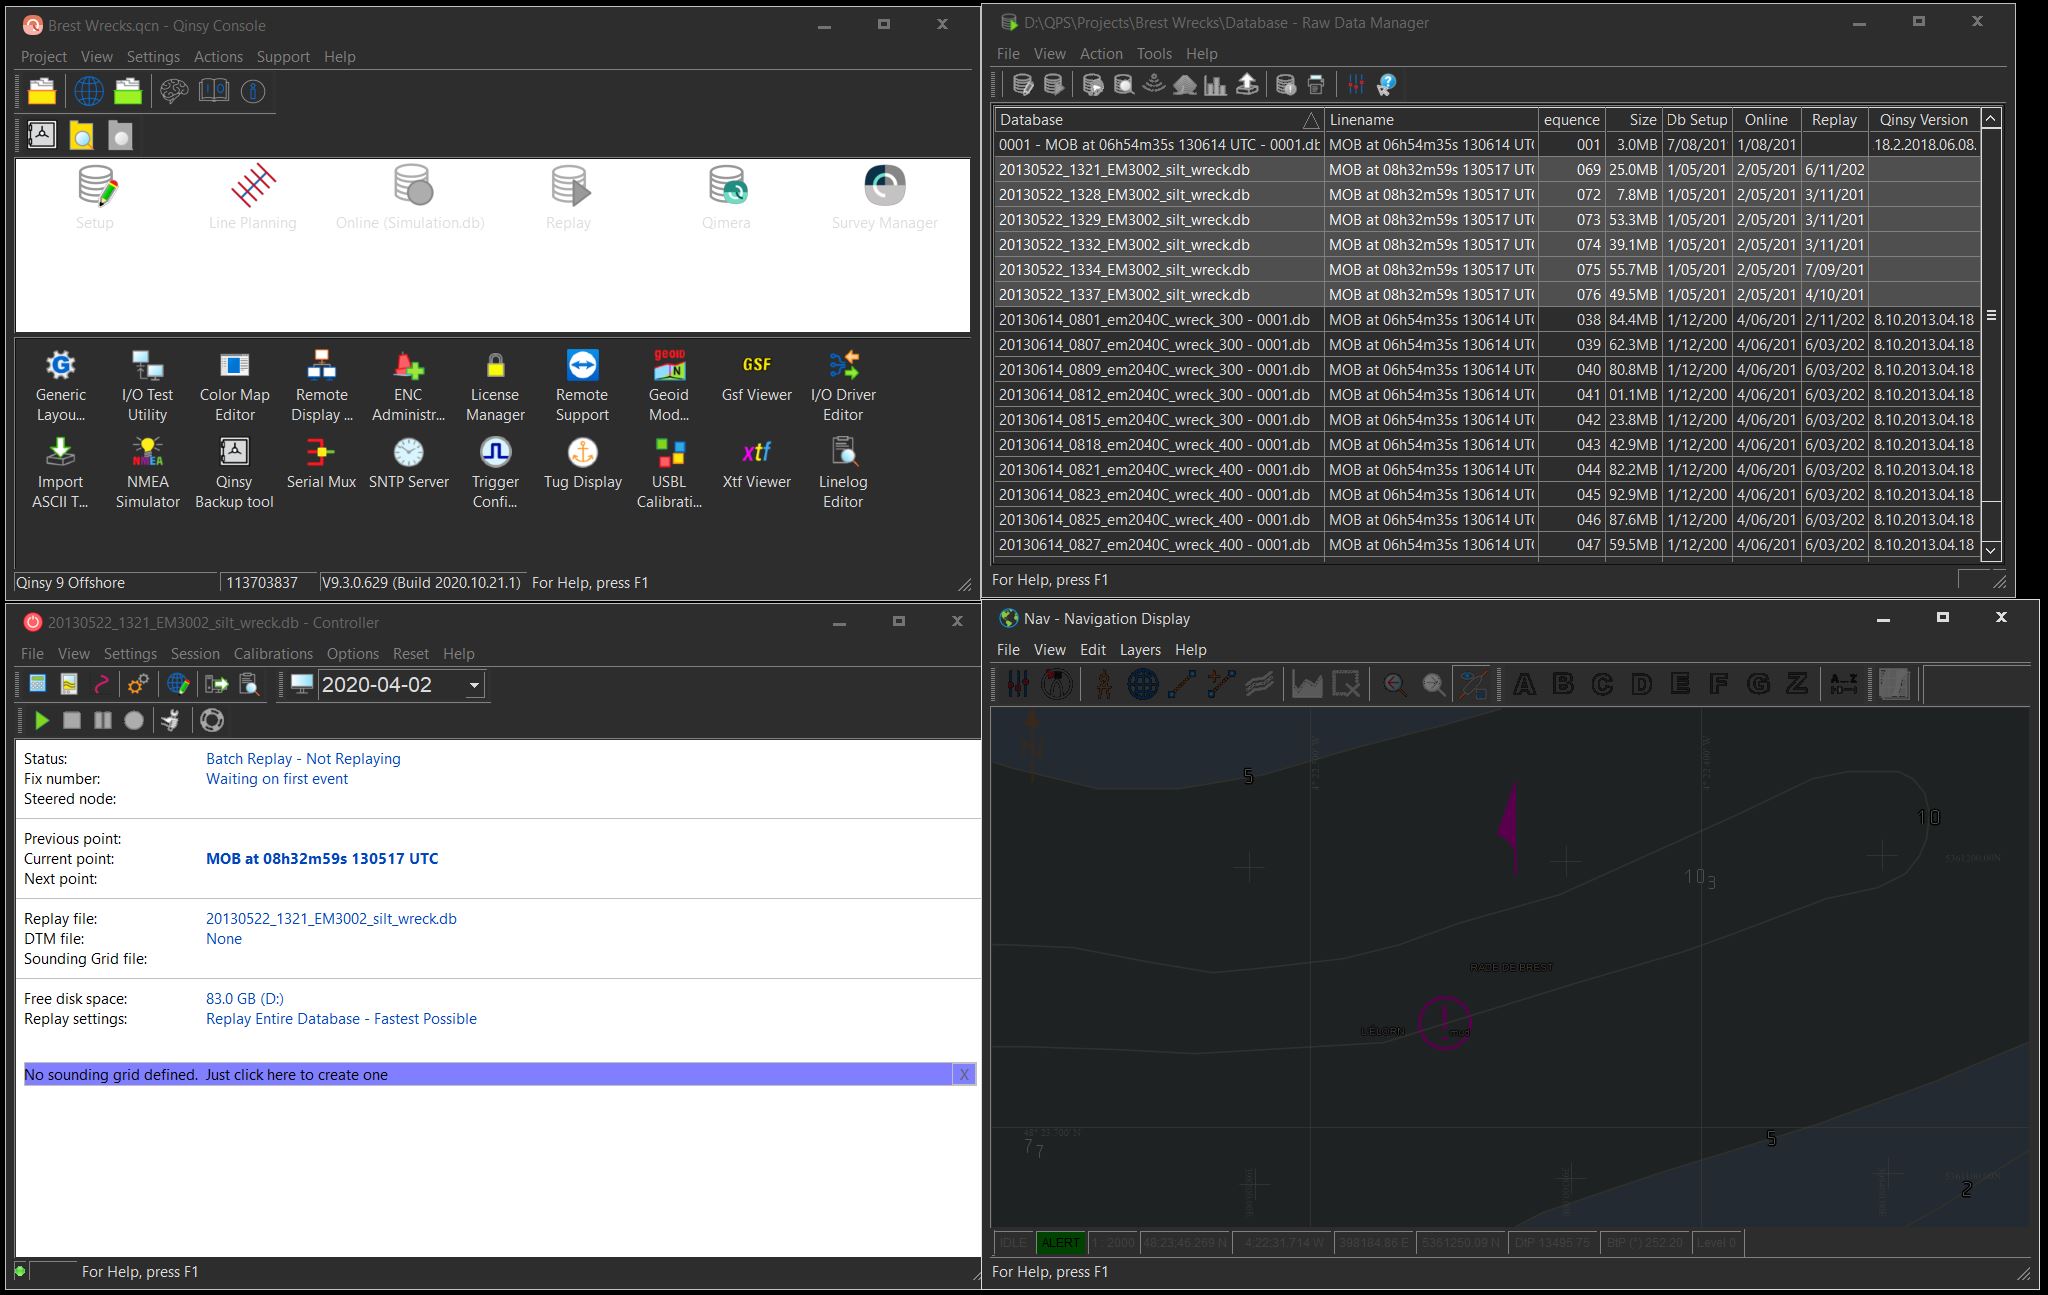The image size is (2048, 1295).
Task: Open the Xtf Viewer utility
Action: click(x=756, y=454)
